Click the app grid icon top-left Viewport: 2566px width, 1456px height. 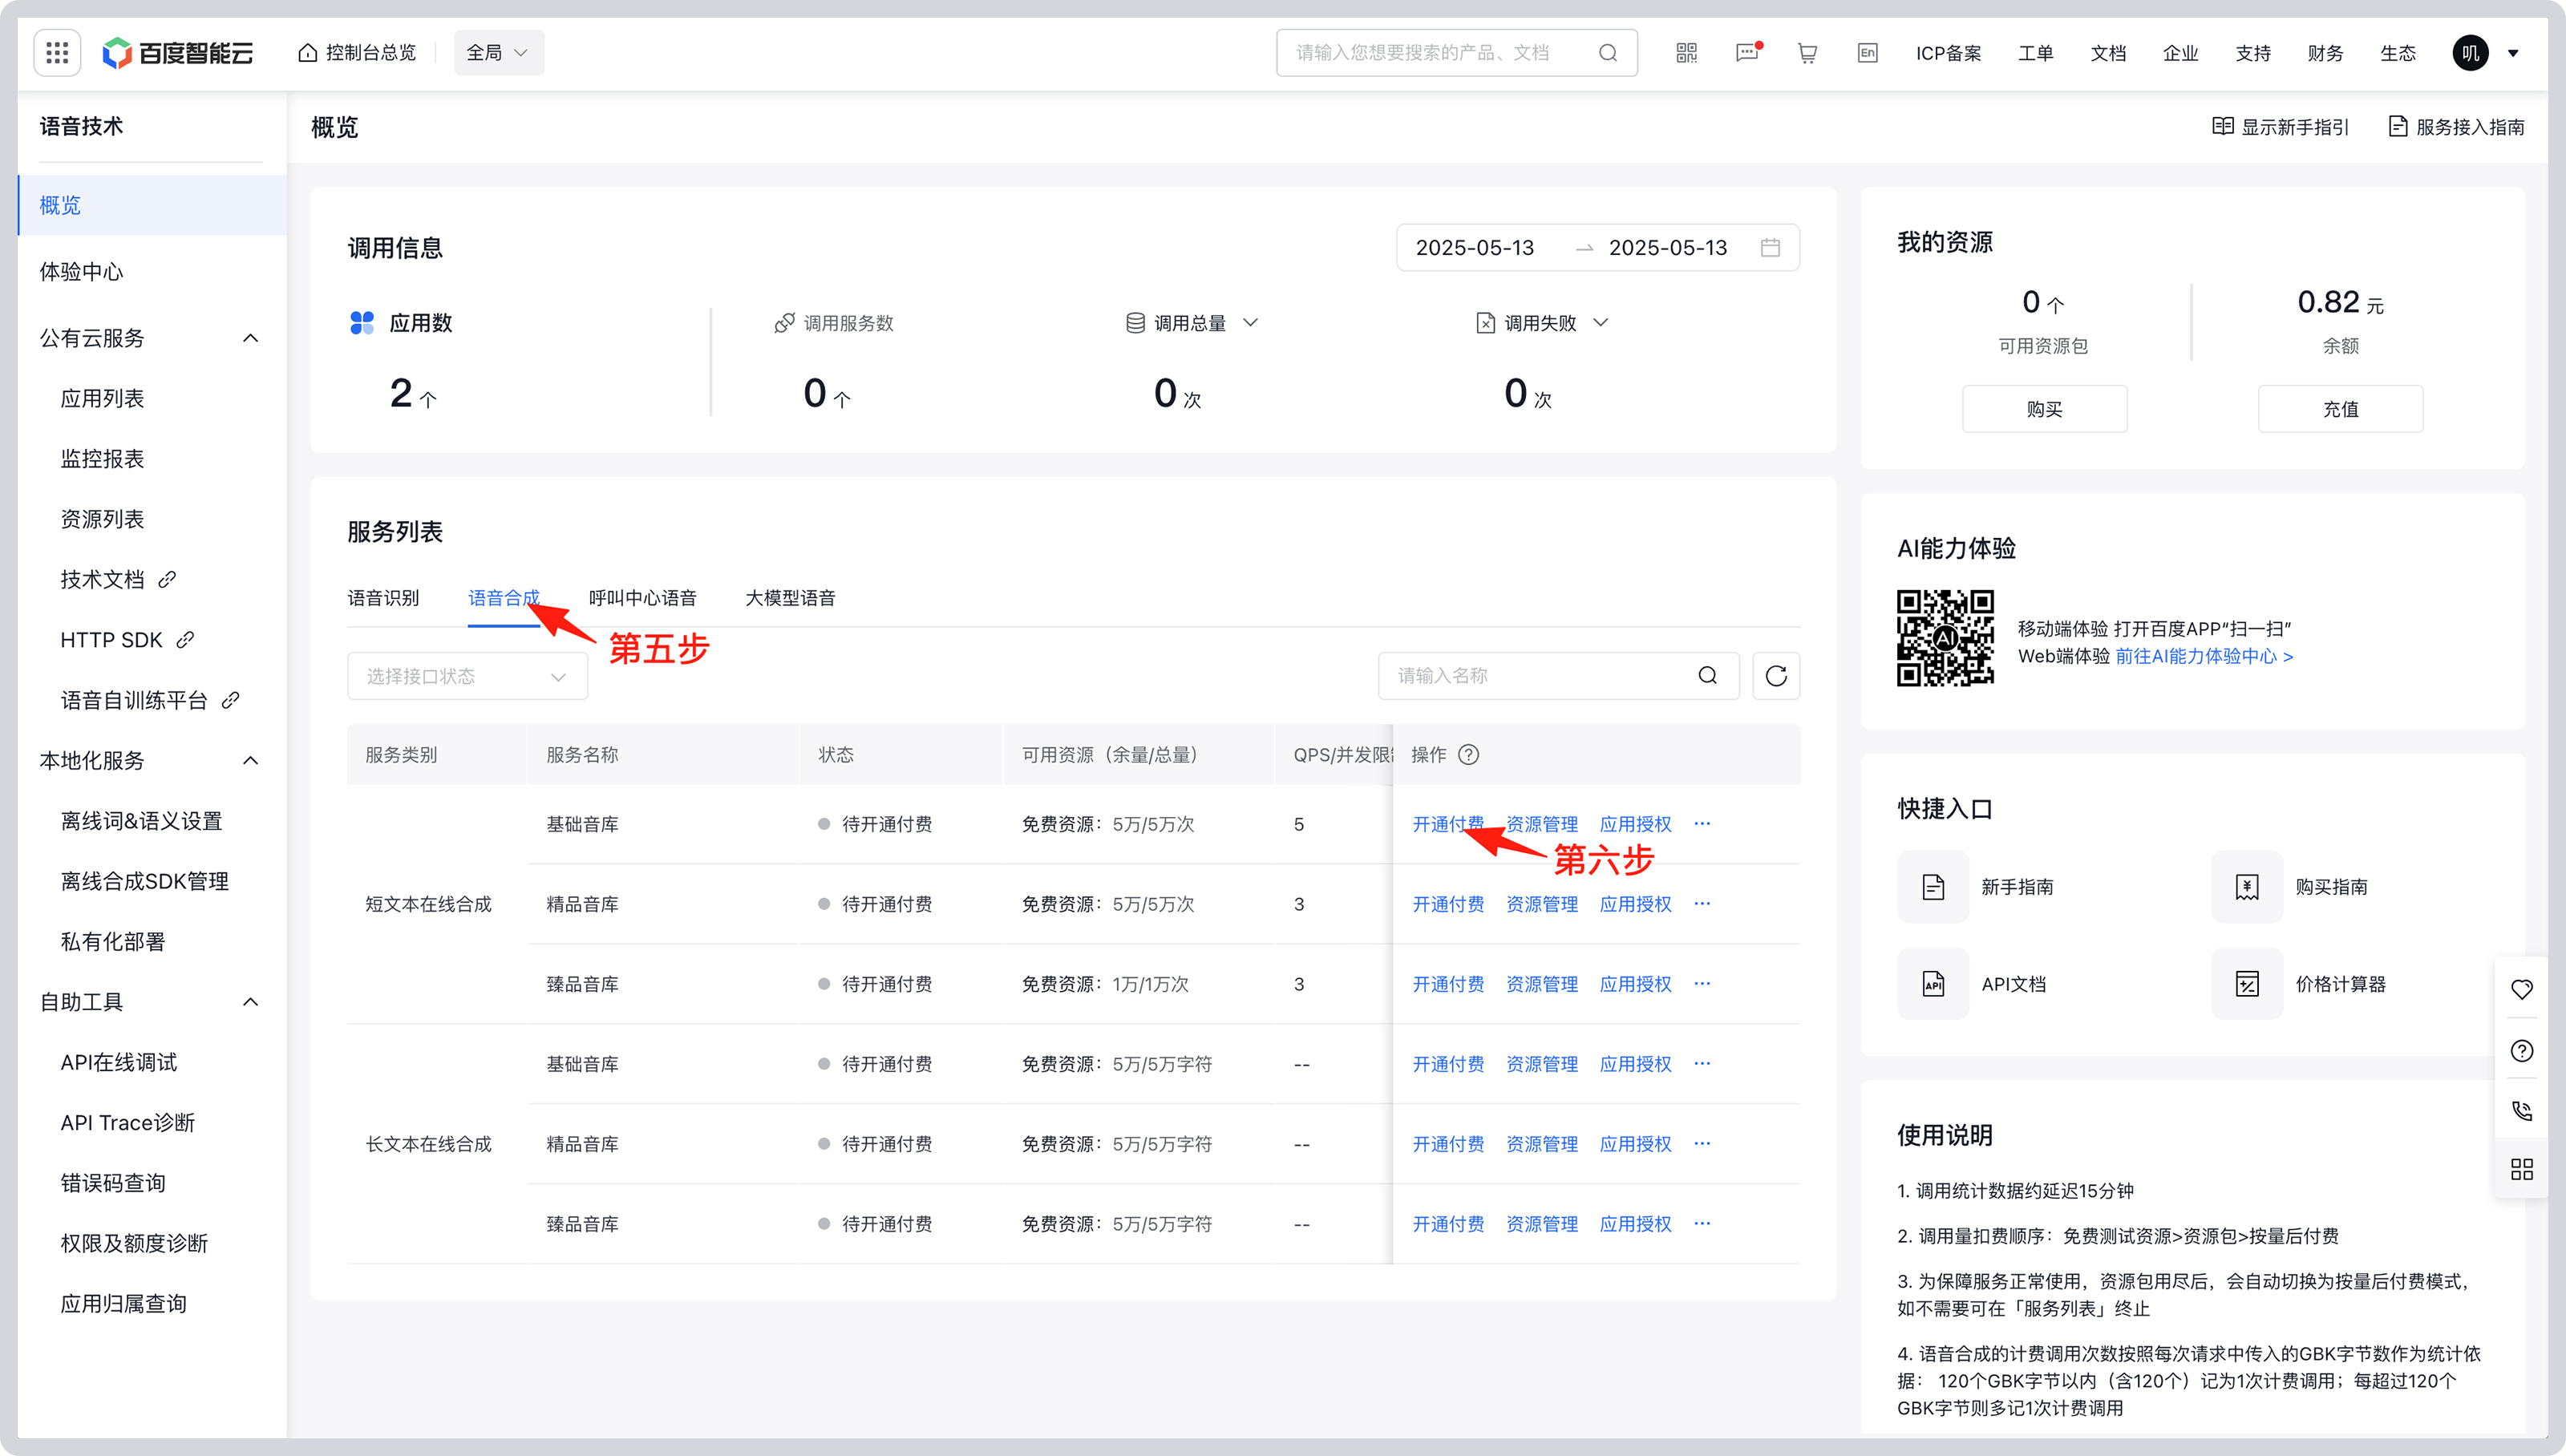tap(57, 52)
